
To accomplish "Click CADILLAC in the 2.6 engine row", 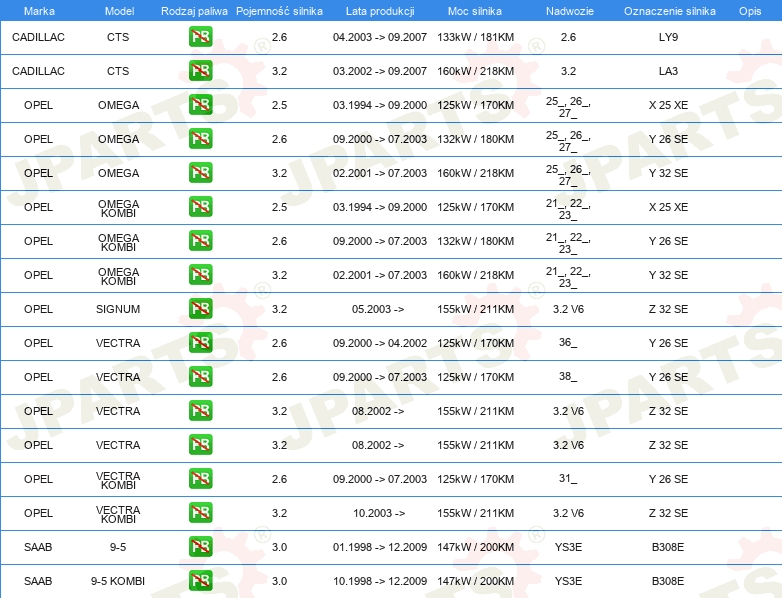I will pyautogui.click(x=38, y=37).
